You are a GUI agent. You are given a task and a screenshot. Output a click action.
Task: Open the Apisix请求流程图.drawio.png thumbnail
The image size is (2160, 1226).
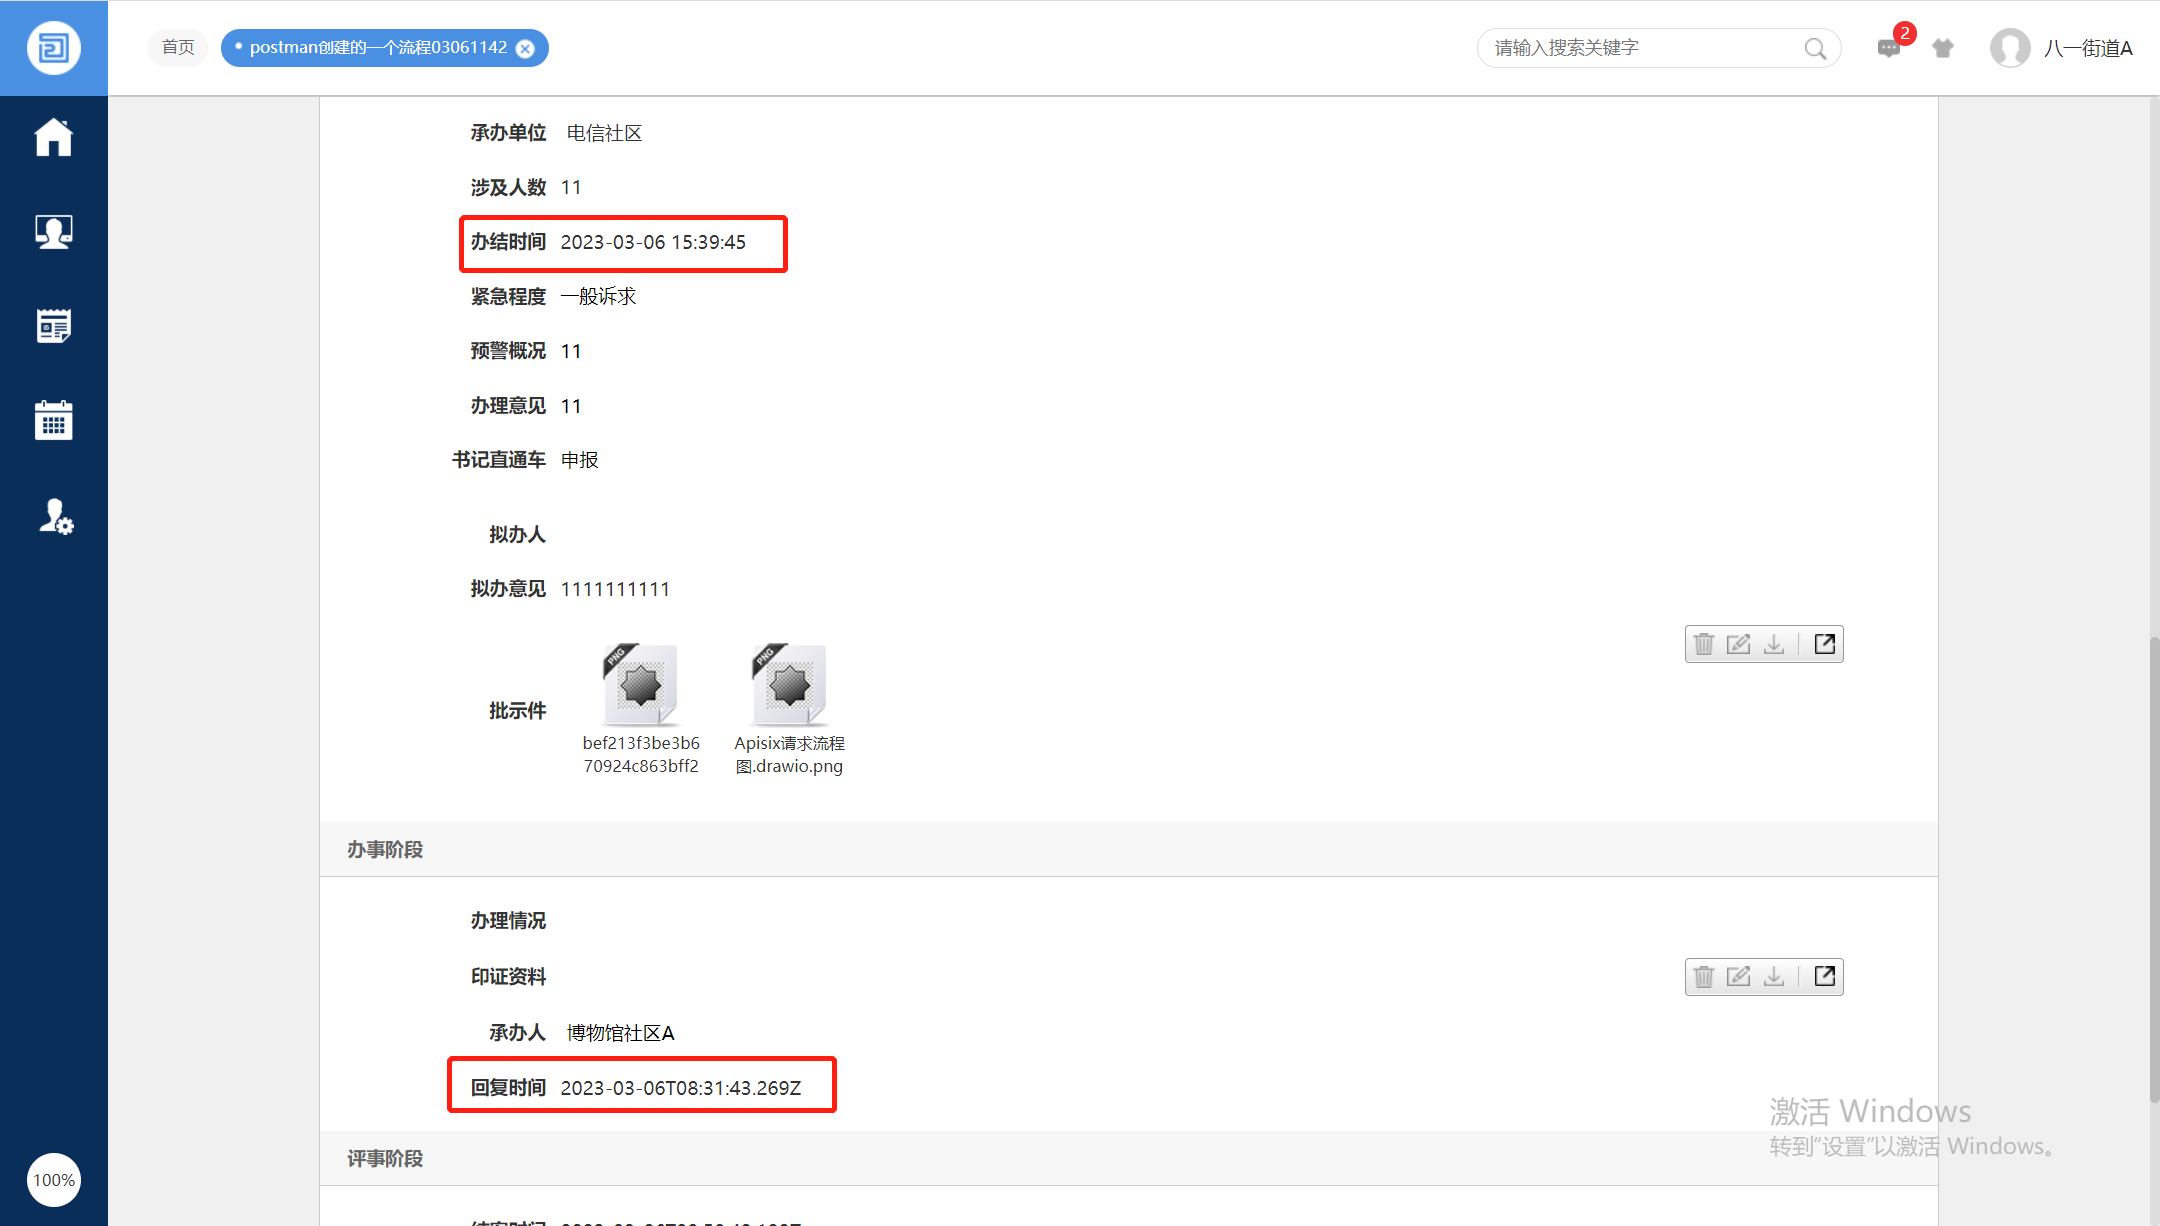(789, 686)
